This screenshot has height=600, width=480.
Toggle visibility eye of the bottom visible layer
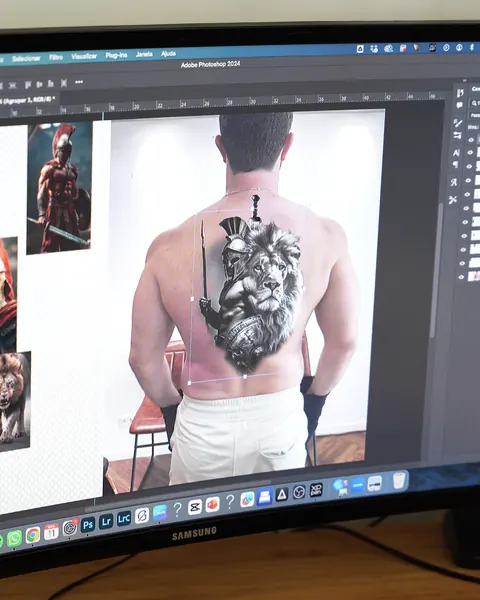coord(461,277)
